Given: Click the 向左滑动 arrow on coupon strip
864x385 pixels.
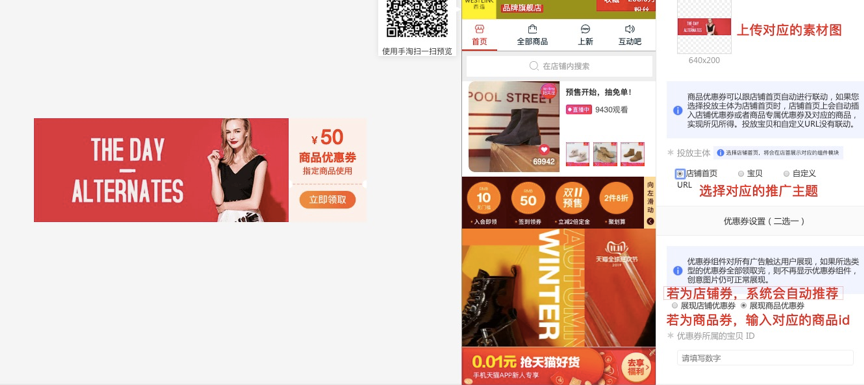Looking at the screenshot, I should (650, 221).
